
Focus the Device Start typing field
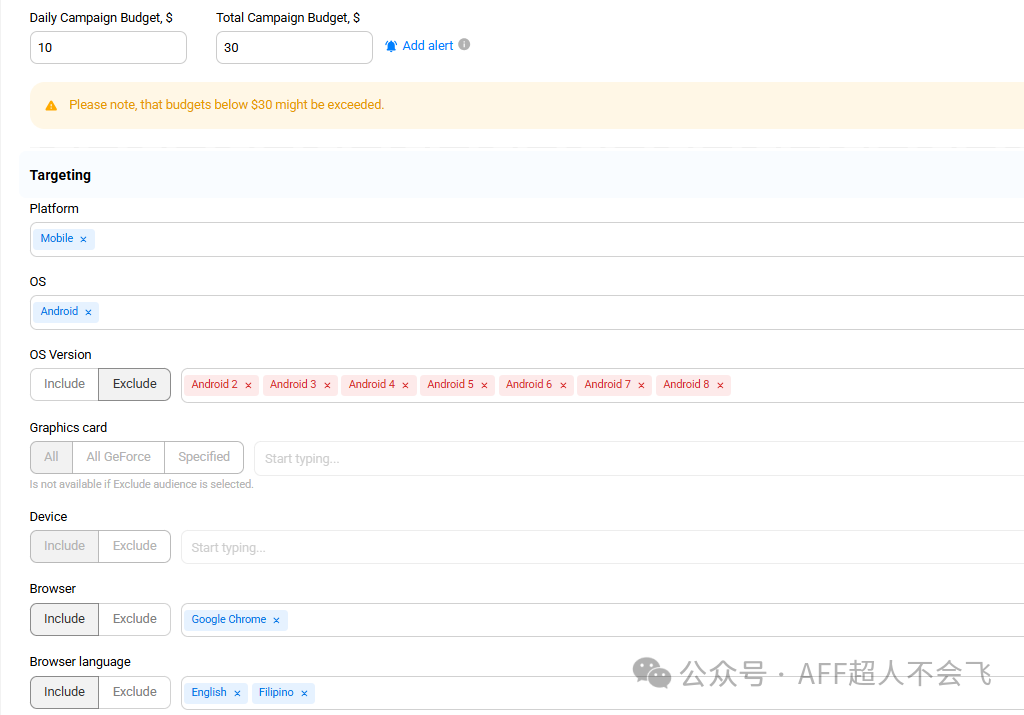pos(602,547)
